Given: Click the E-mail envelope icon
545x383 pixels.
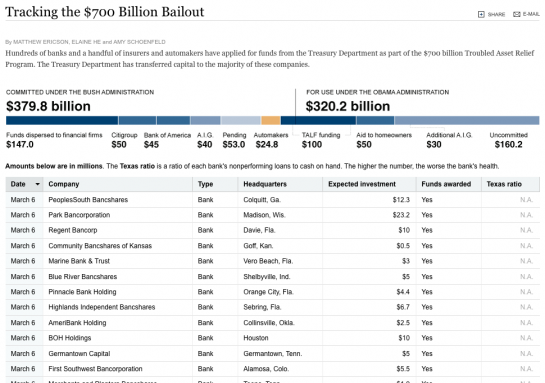Looking at the screenshot, I should click(517, 14).
